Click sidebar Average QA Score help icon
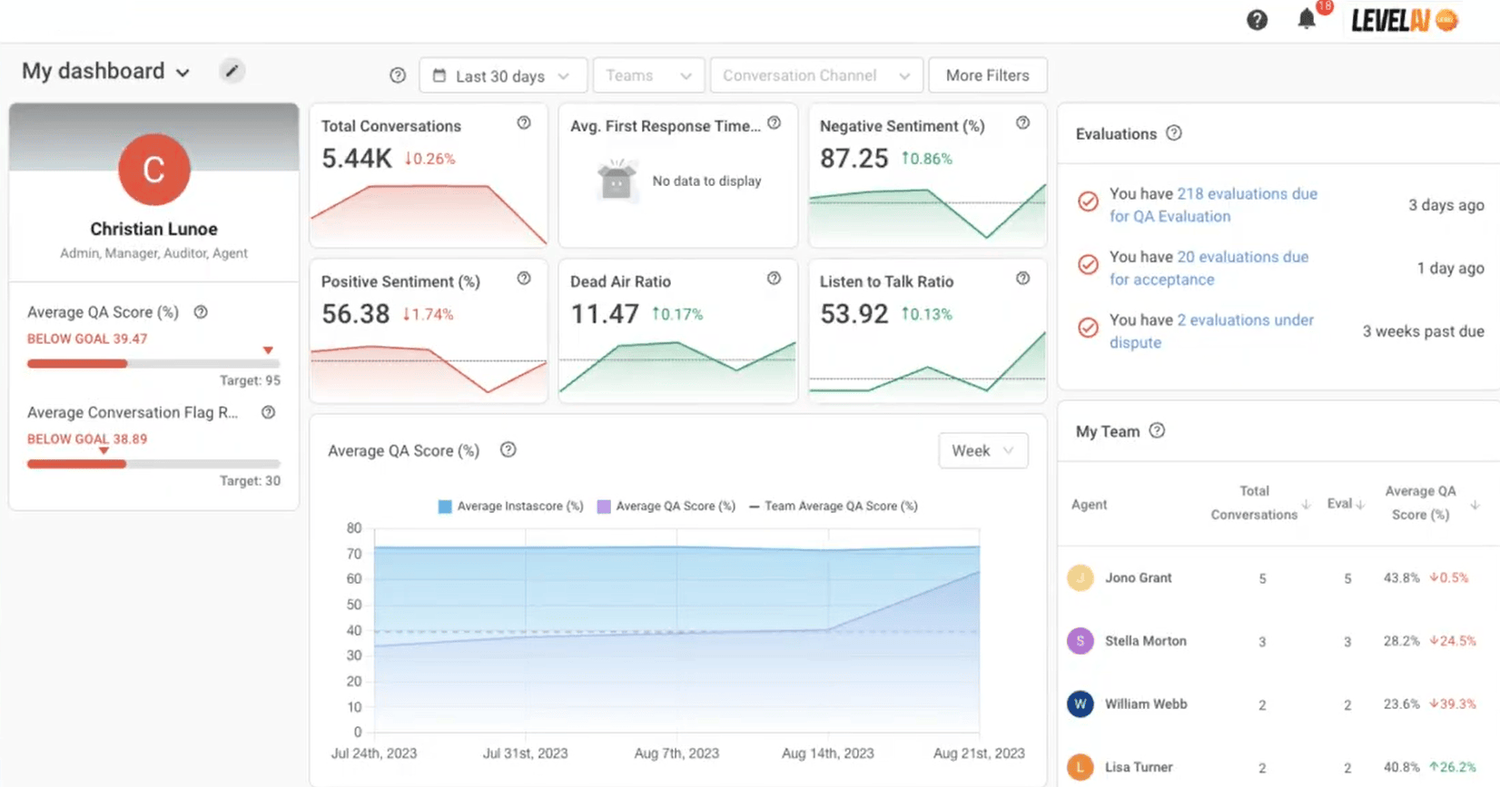 [x=200, y=312]
